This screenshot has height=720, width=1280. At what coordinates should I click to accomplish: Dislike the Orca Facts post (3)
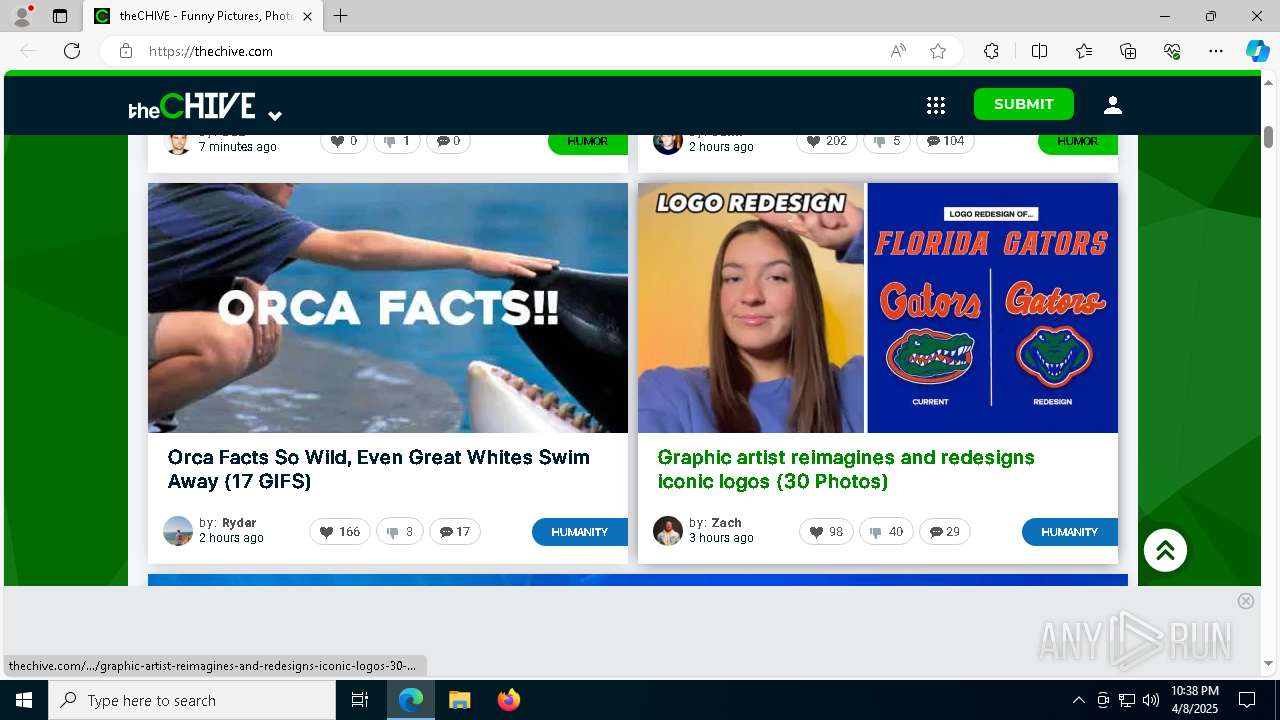pos(399,532)
